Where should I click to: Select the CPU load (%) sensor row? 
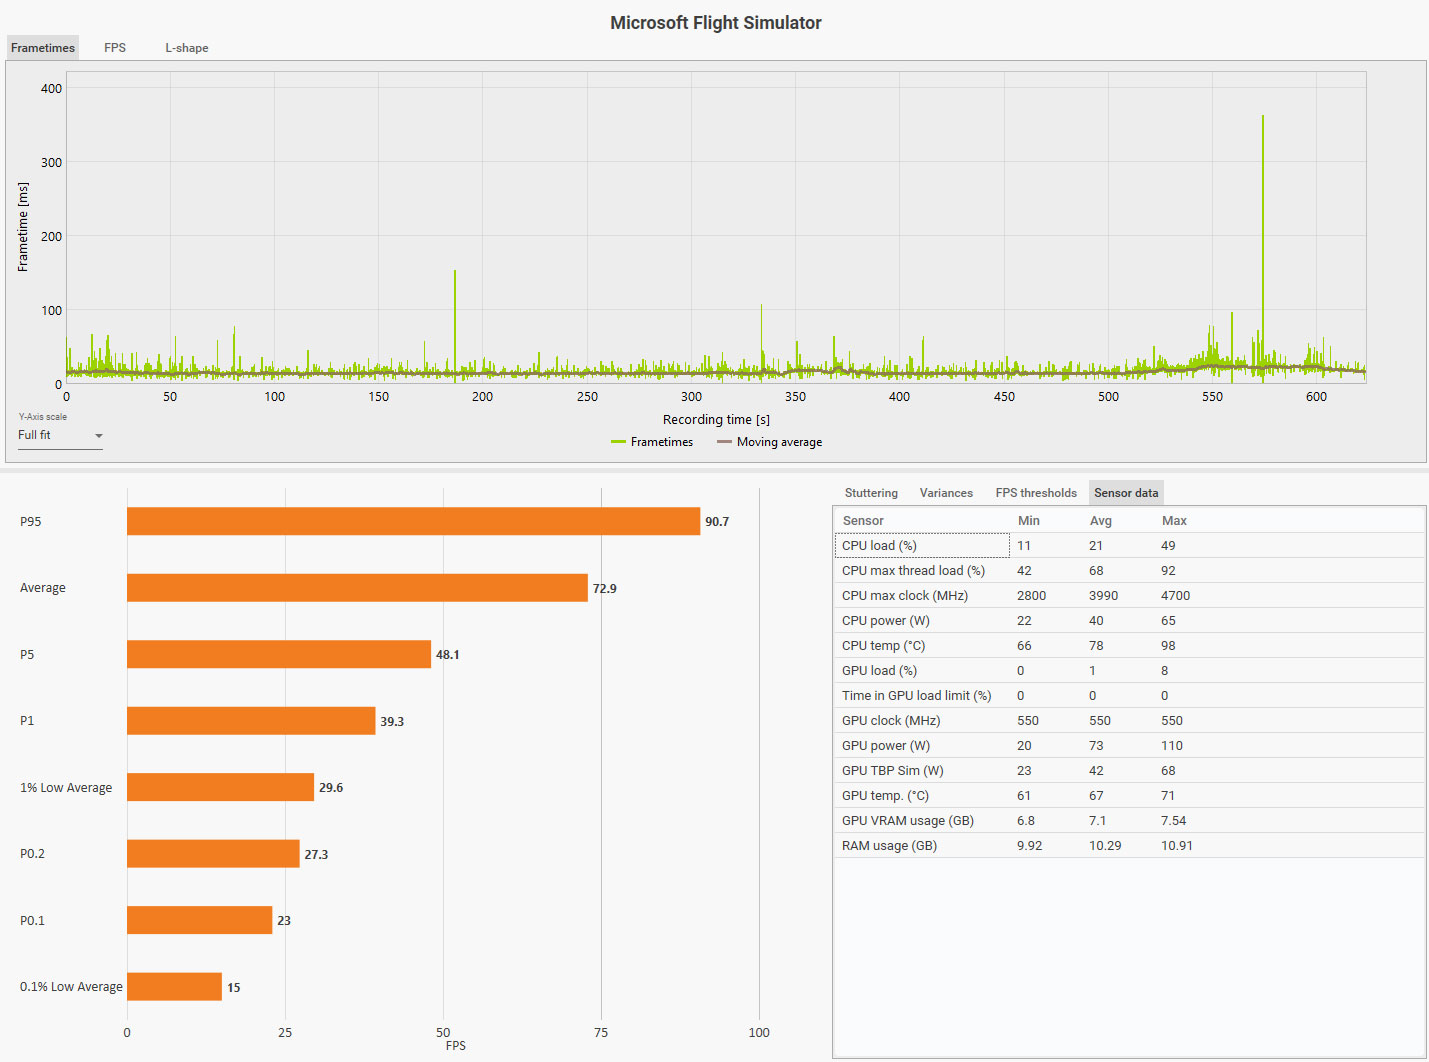(x=1129, y=545)
